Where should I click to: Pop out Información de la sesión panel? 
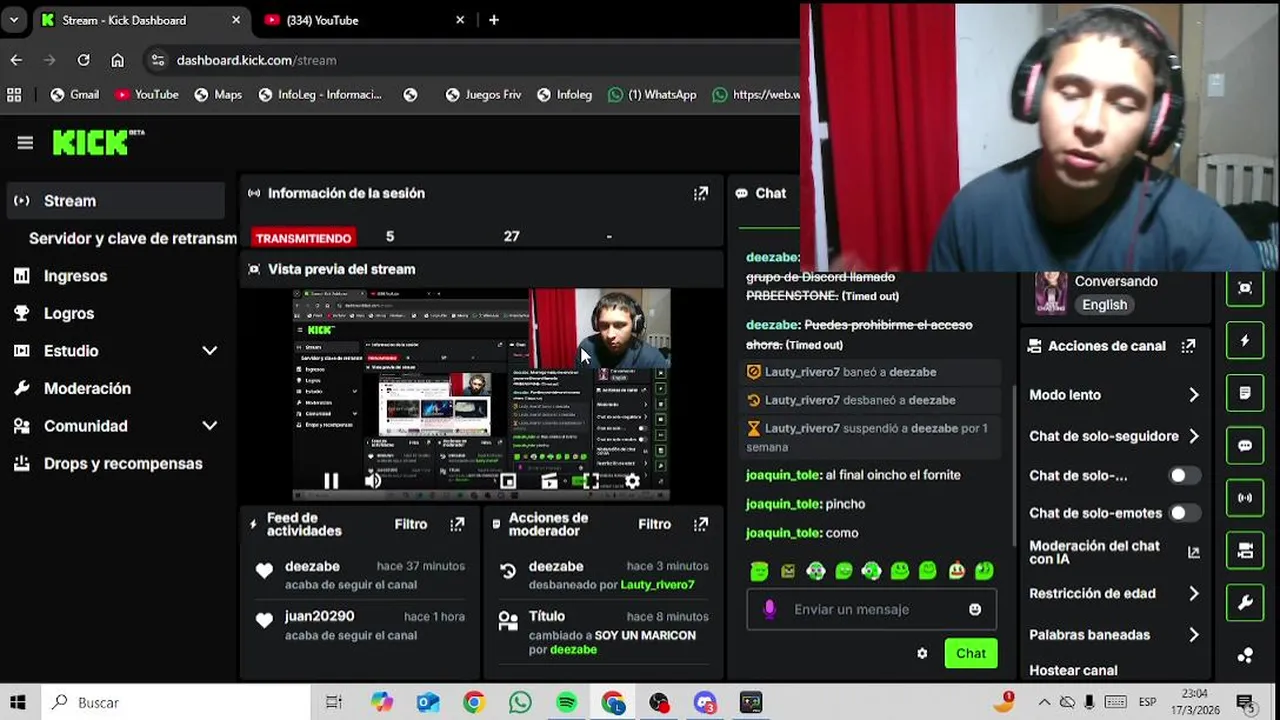[701, 193]
